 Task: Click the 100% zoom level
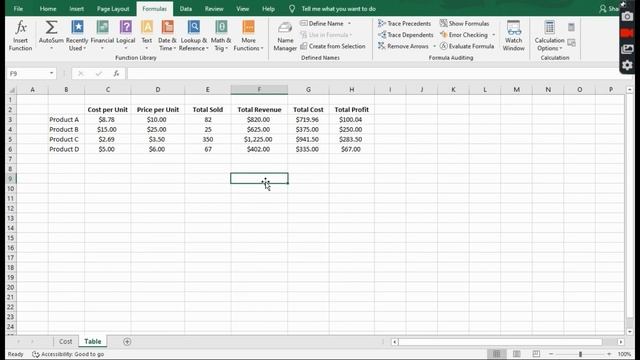click(624, 354)
